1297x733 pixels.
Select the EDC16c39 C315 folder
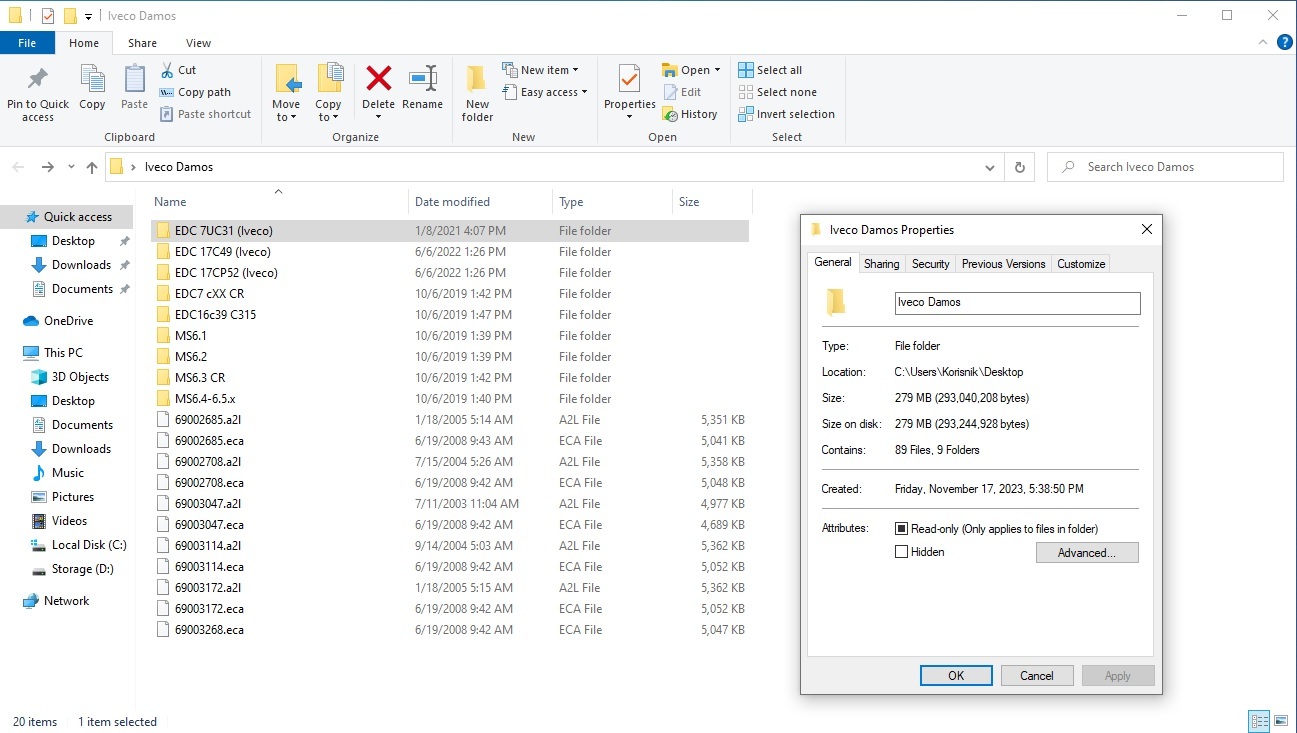coord(449,315)
